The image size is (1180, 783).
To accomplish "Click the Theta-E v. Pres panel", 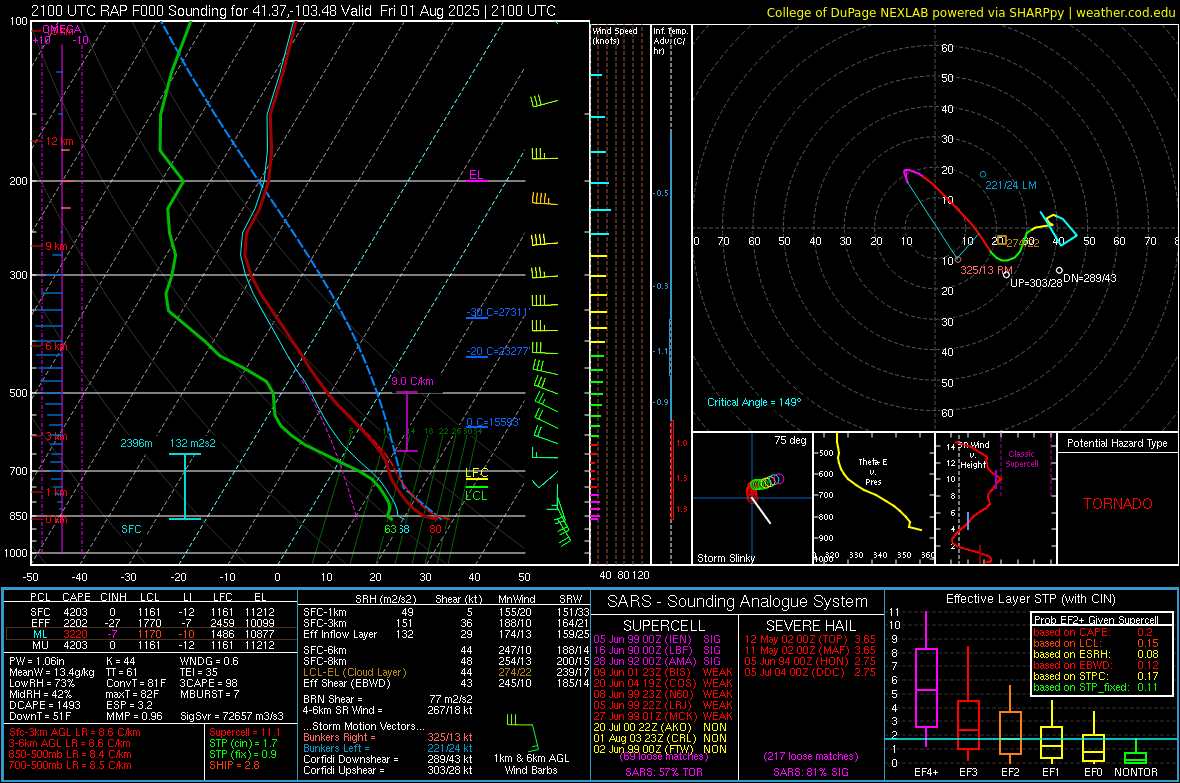I will (x=874, y=498).
